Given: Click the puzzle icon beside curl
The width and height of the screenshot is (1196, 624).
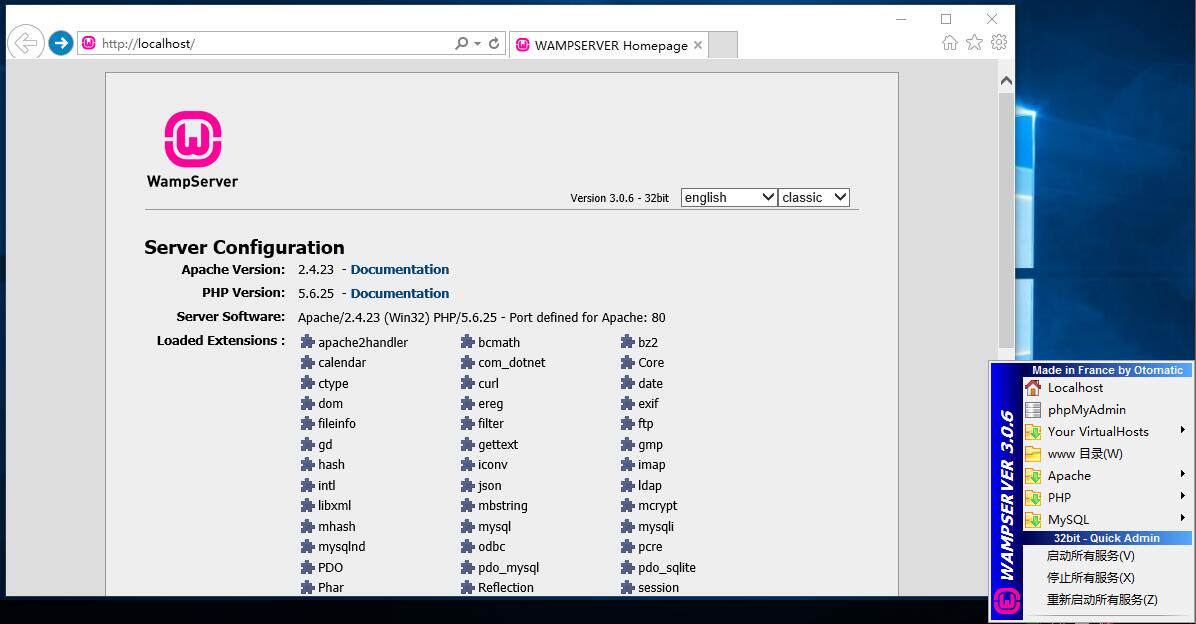Looking at the screenshot, I should click(468, 383).
